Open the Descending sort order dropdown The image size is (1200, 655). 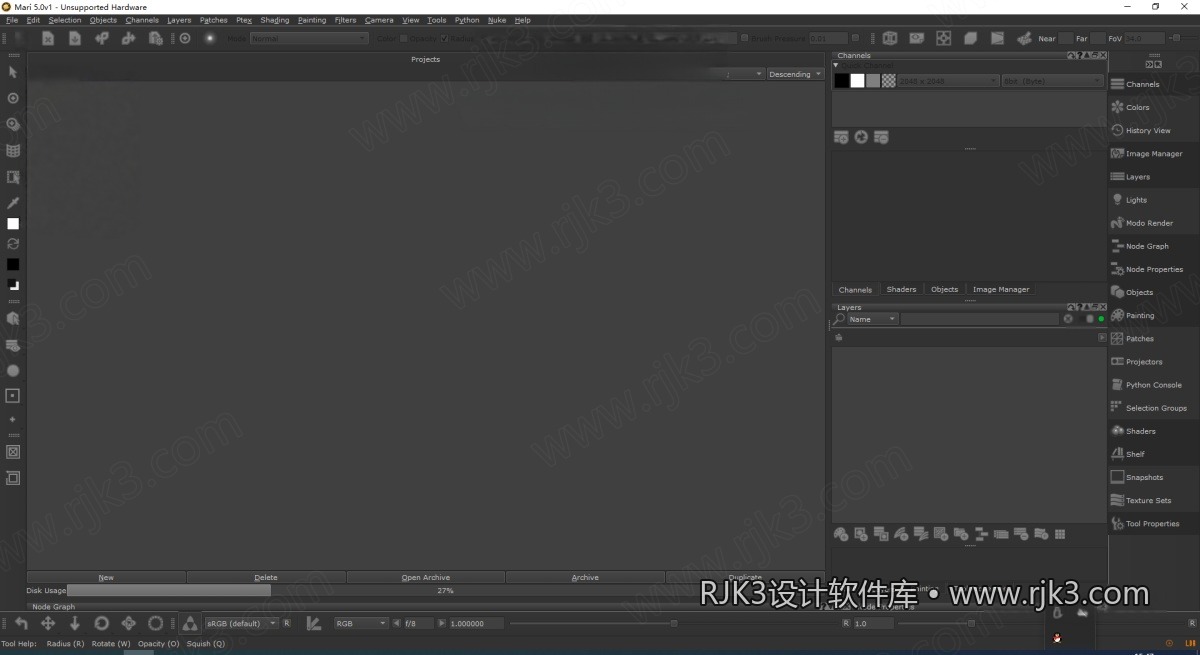tap(795, 74)
